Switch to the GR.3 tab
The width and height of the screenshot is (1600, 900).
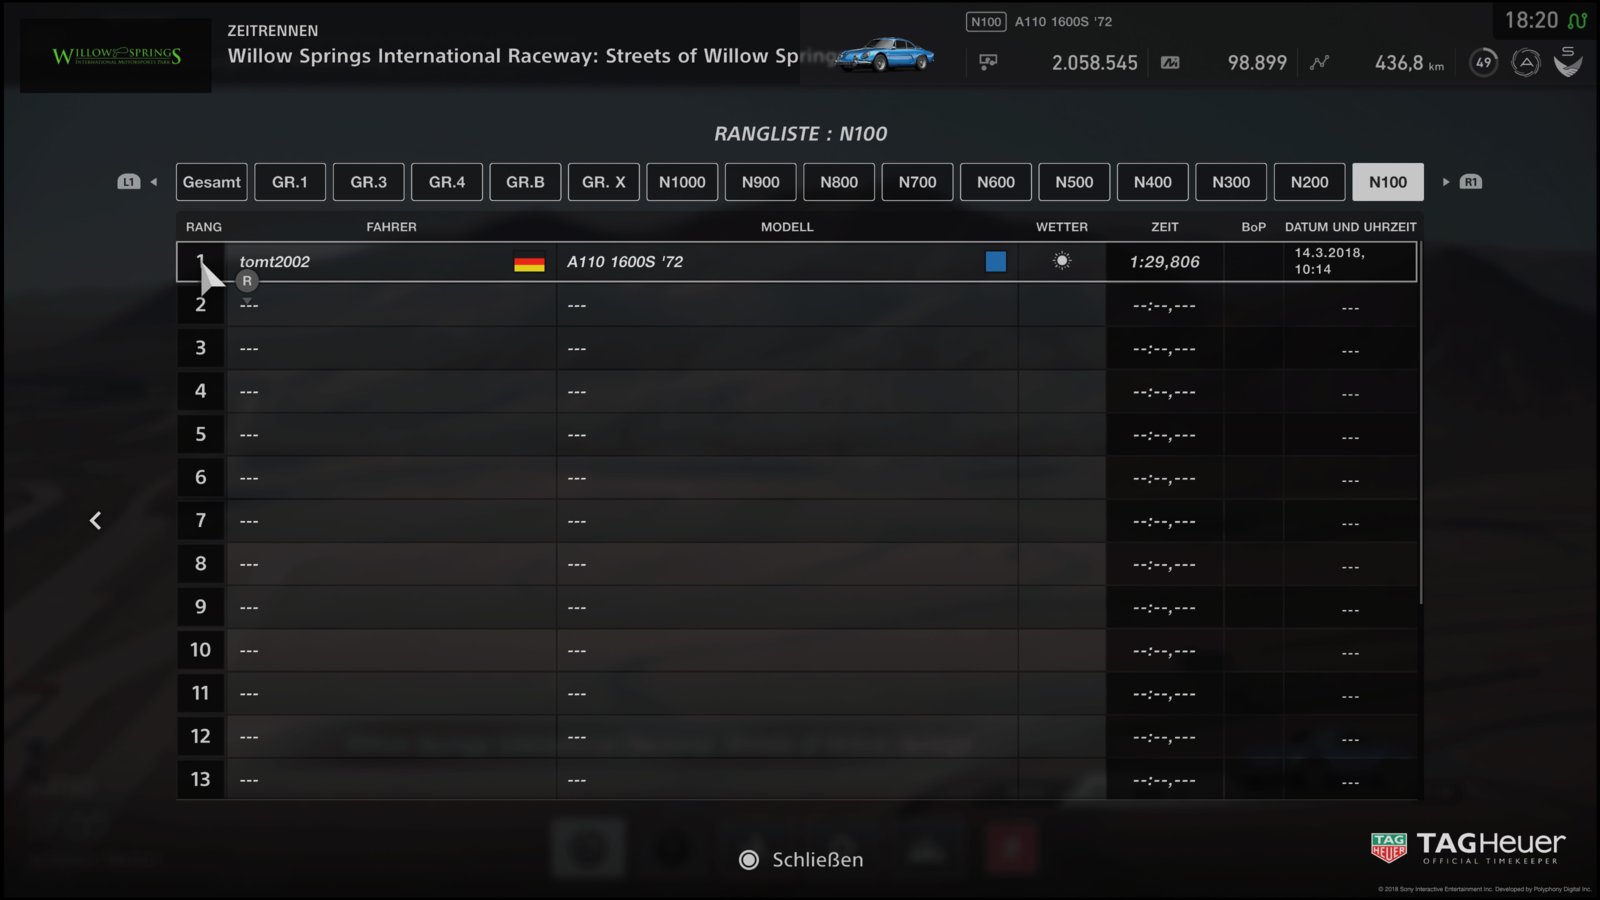[x=368, y=182]
